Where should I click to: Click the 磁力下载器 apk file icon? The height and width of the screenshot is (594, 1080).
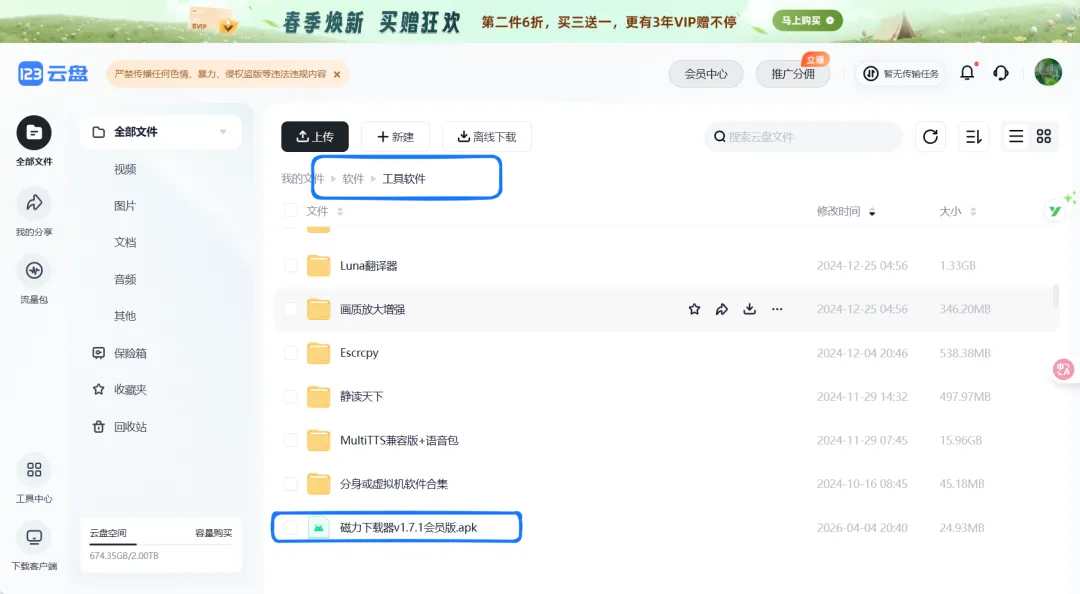click(x=318, y=528)
